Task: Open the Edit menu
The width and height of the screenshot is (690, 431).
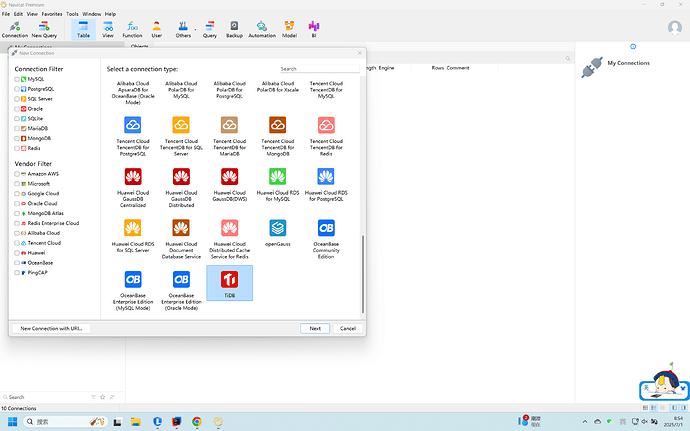Action: [x=18, y=14]
